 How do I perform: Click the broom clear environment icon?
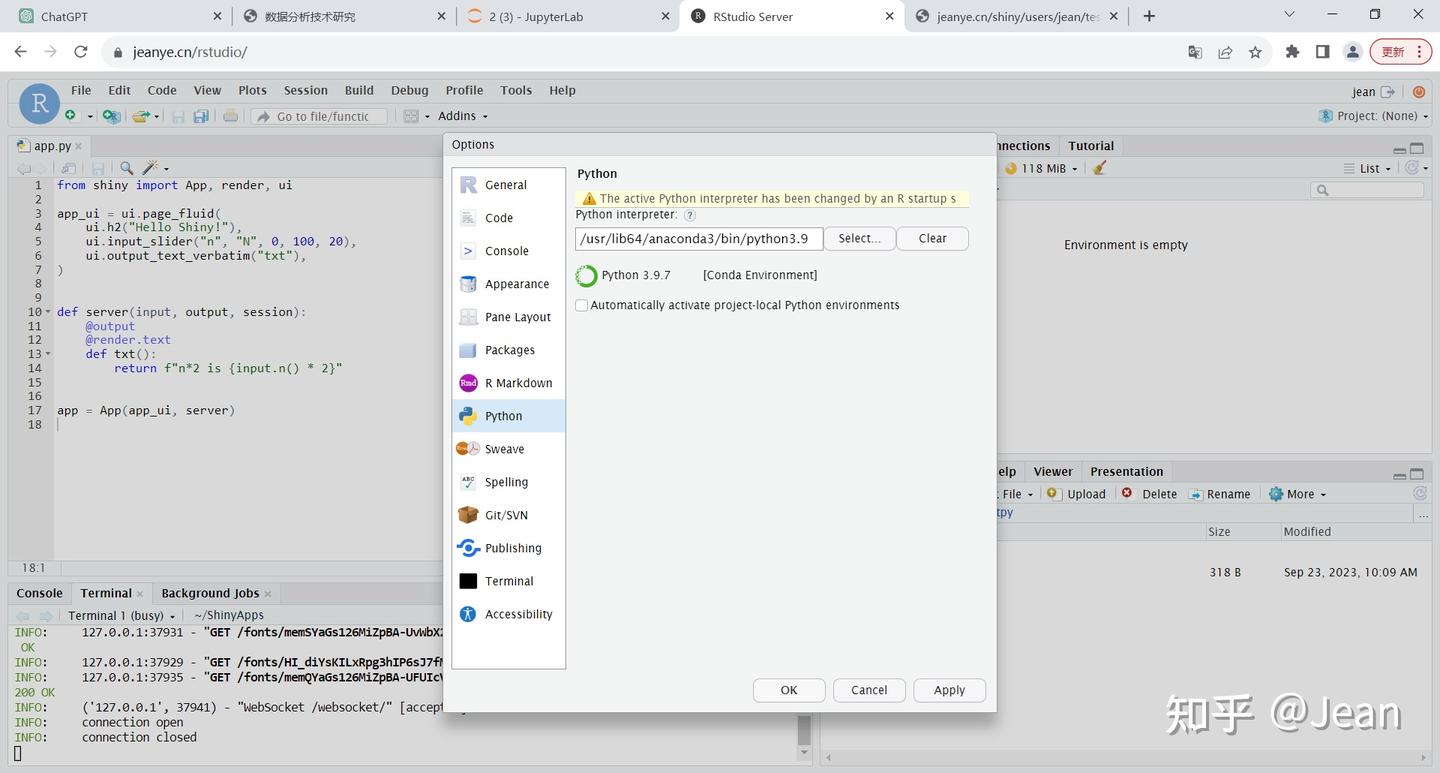click(x=1100, y=168)
